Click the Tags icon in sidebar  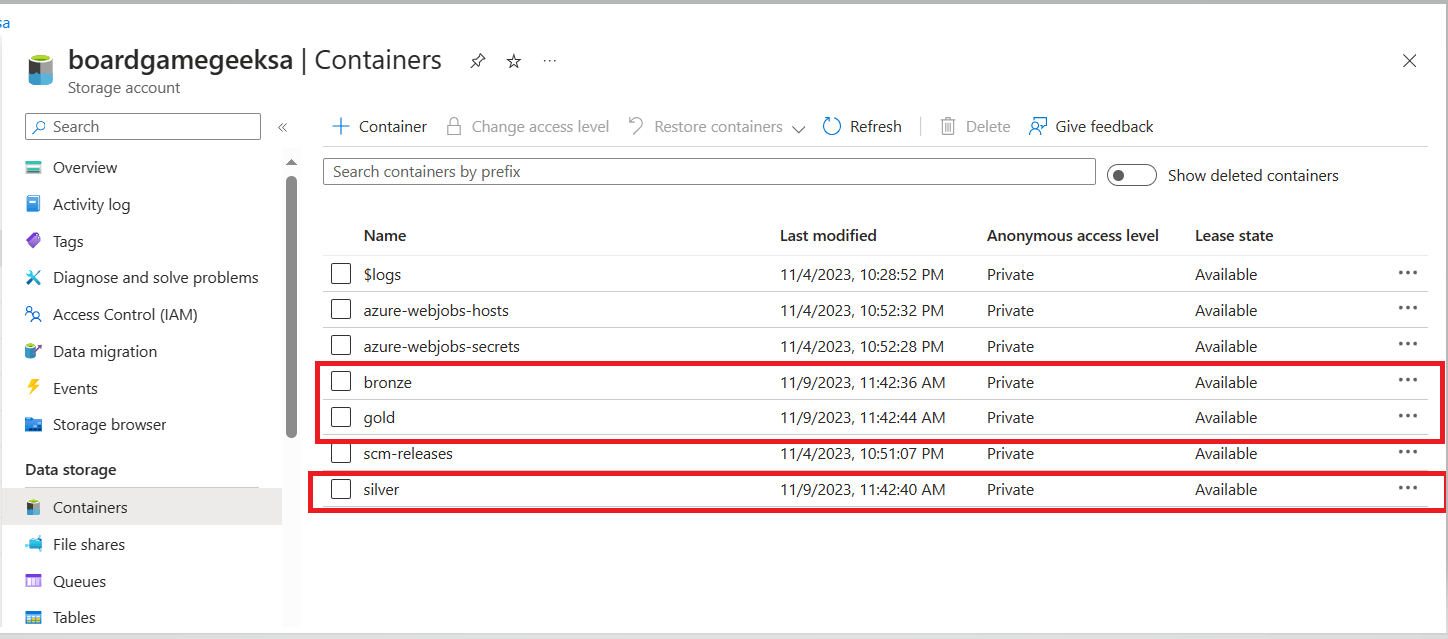pos(34,241)
